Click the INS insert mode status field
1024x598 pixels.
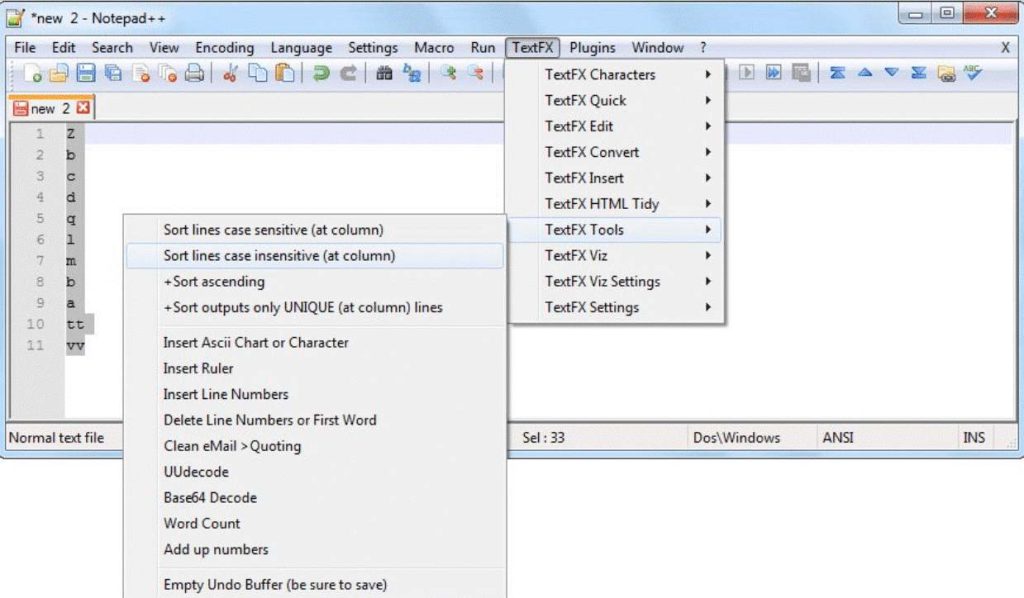(974, 438)
